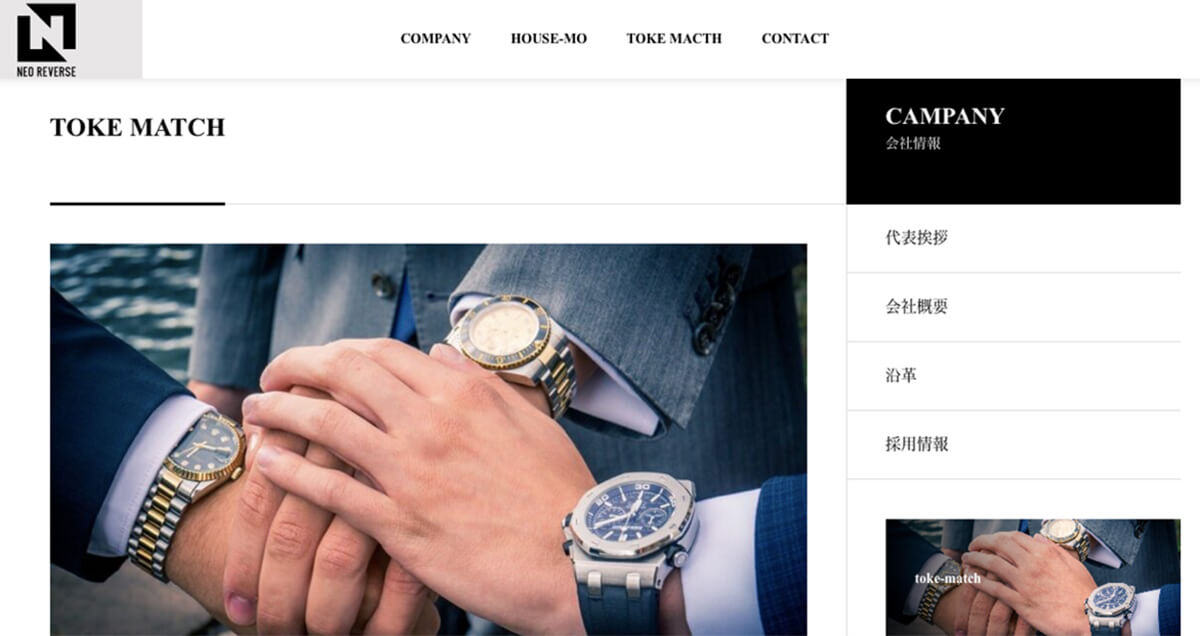Click the black underline accent below heading
The image size is (1200, 636).
[137, 204]
